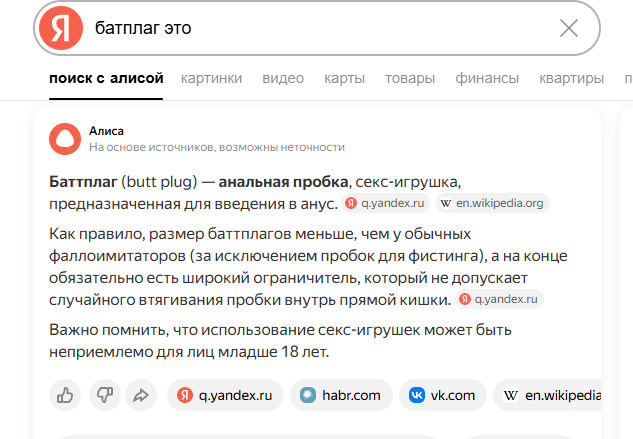633x439 pixels.
Task: Click q.yandex.ru citation after second paragraph
Action: coord(499,298)
